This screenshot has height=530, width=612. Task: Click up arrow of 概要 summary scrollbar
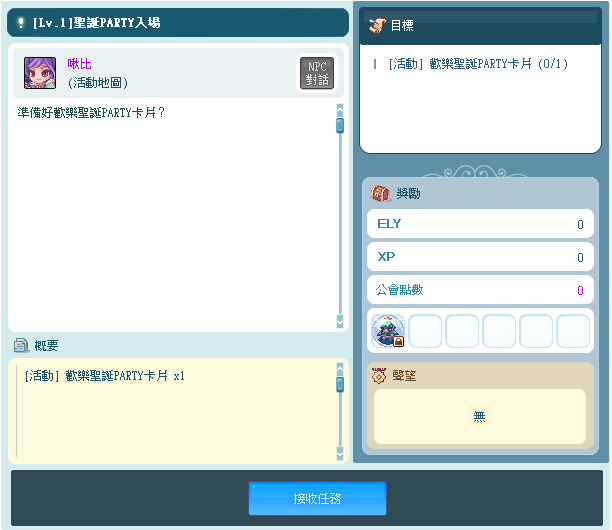pos(340,369)
